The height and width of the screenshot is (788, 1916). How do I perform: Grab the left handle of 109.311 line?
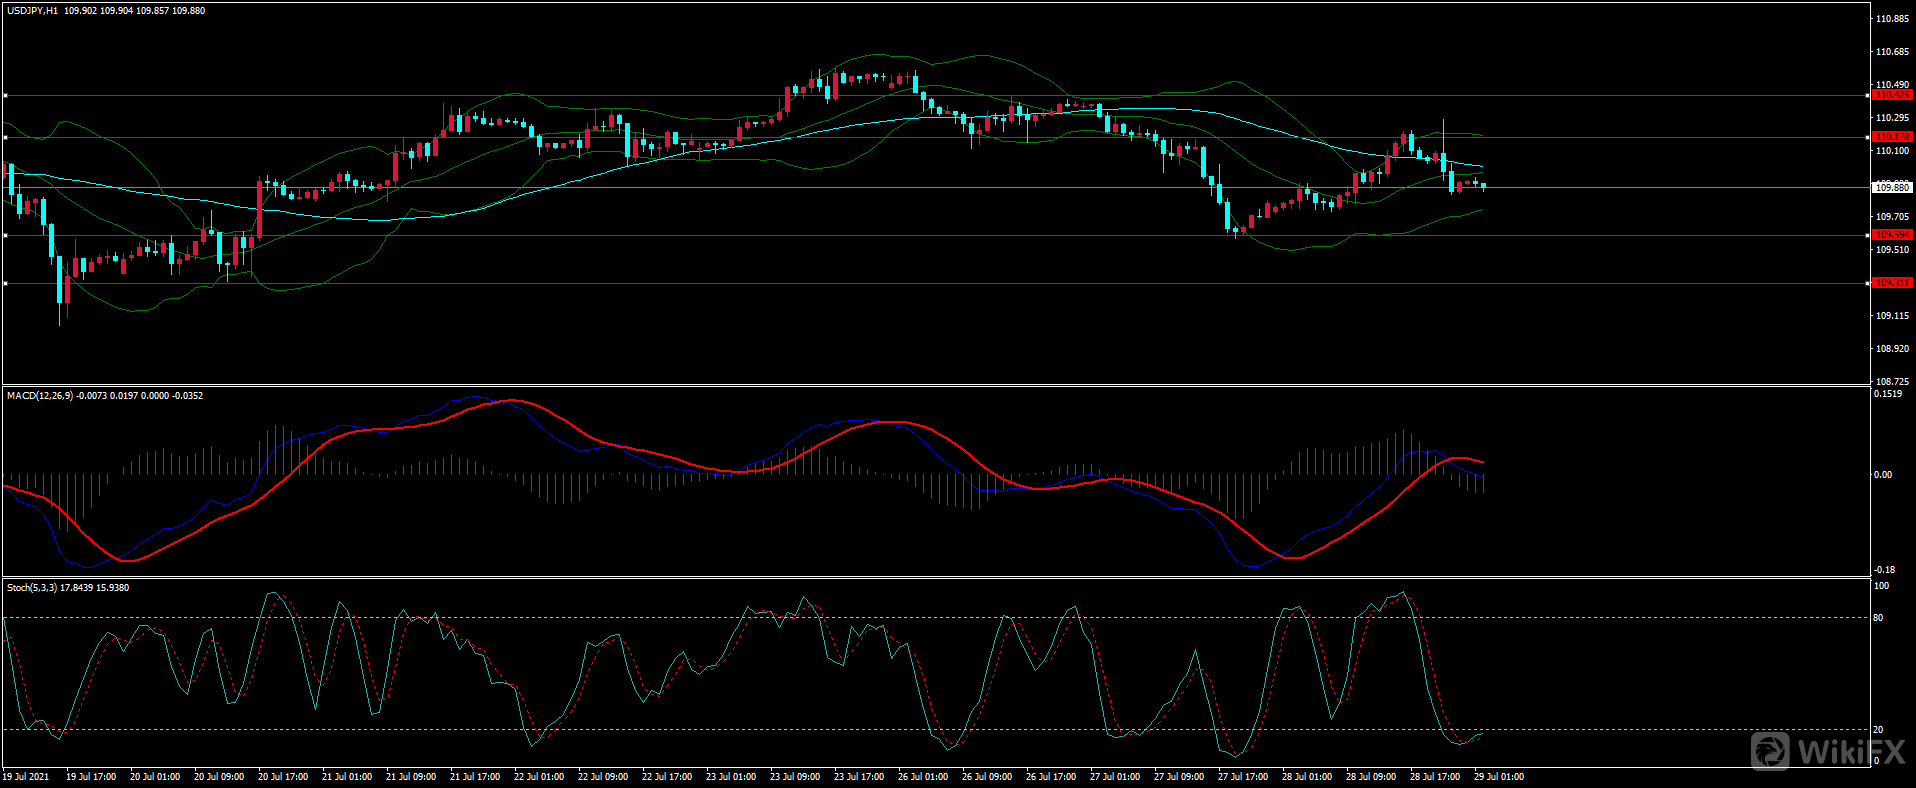pyautogui.click(x=6, y=284)
